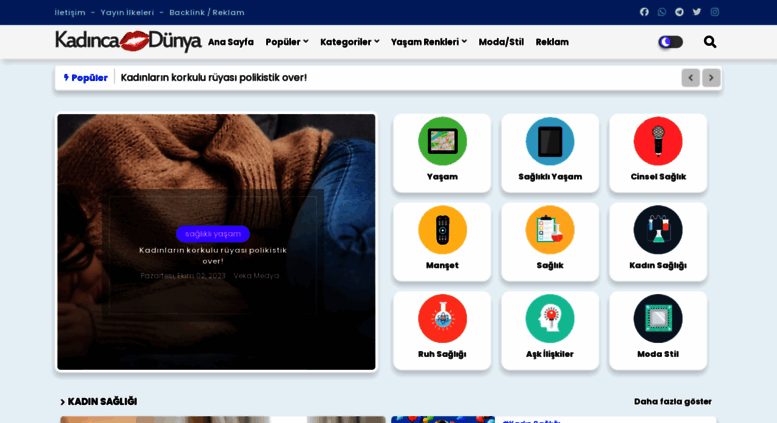Click the Ruh Sağlığı card label
This screenshot has height=423, width=777.
point(442,354)
